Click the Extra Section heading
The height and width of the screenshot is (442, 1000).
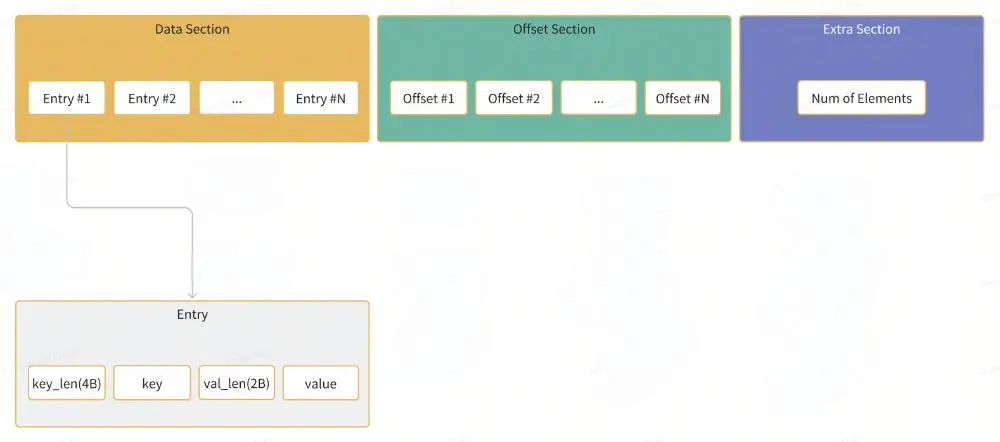(x=861, y=29)
